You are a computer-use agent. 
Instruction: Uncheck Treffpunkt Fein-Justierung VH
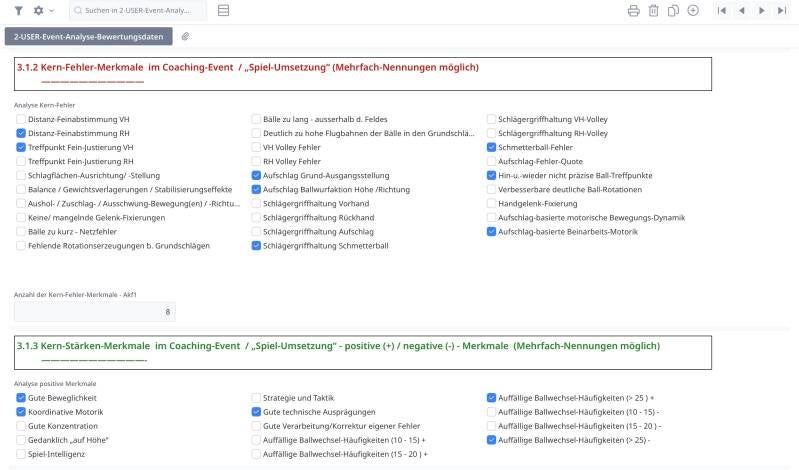click(21, 147)
